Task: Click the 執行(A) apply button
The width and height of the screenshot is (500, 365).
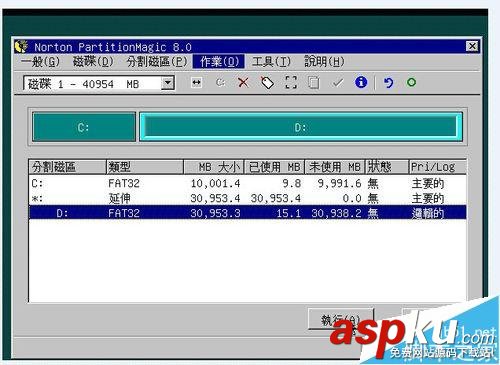Action: pos(341,319)
